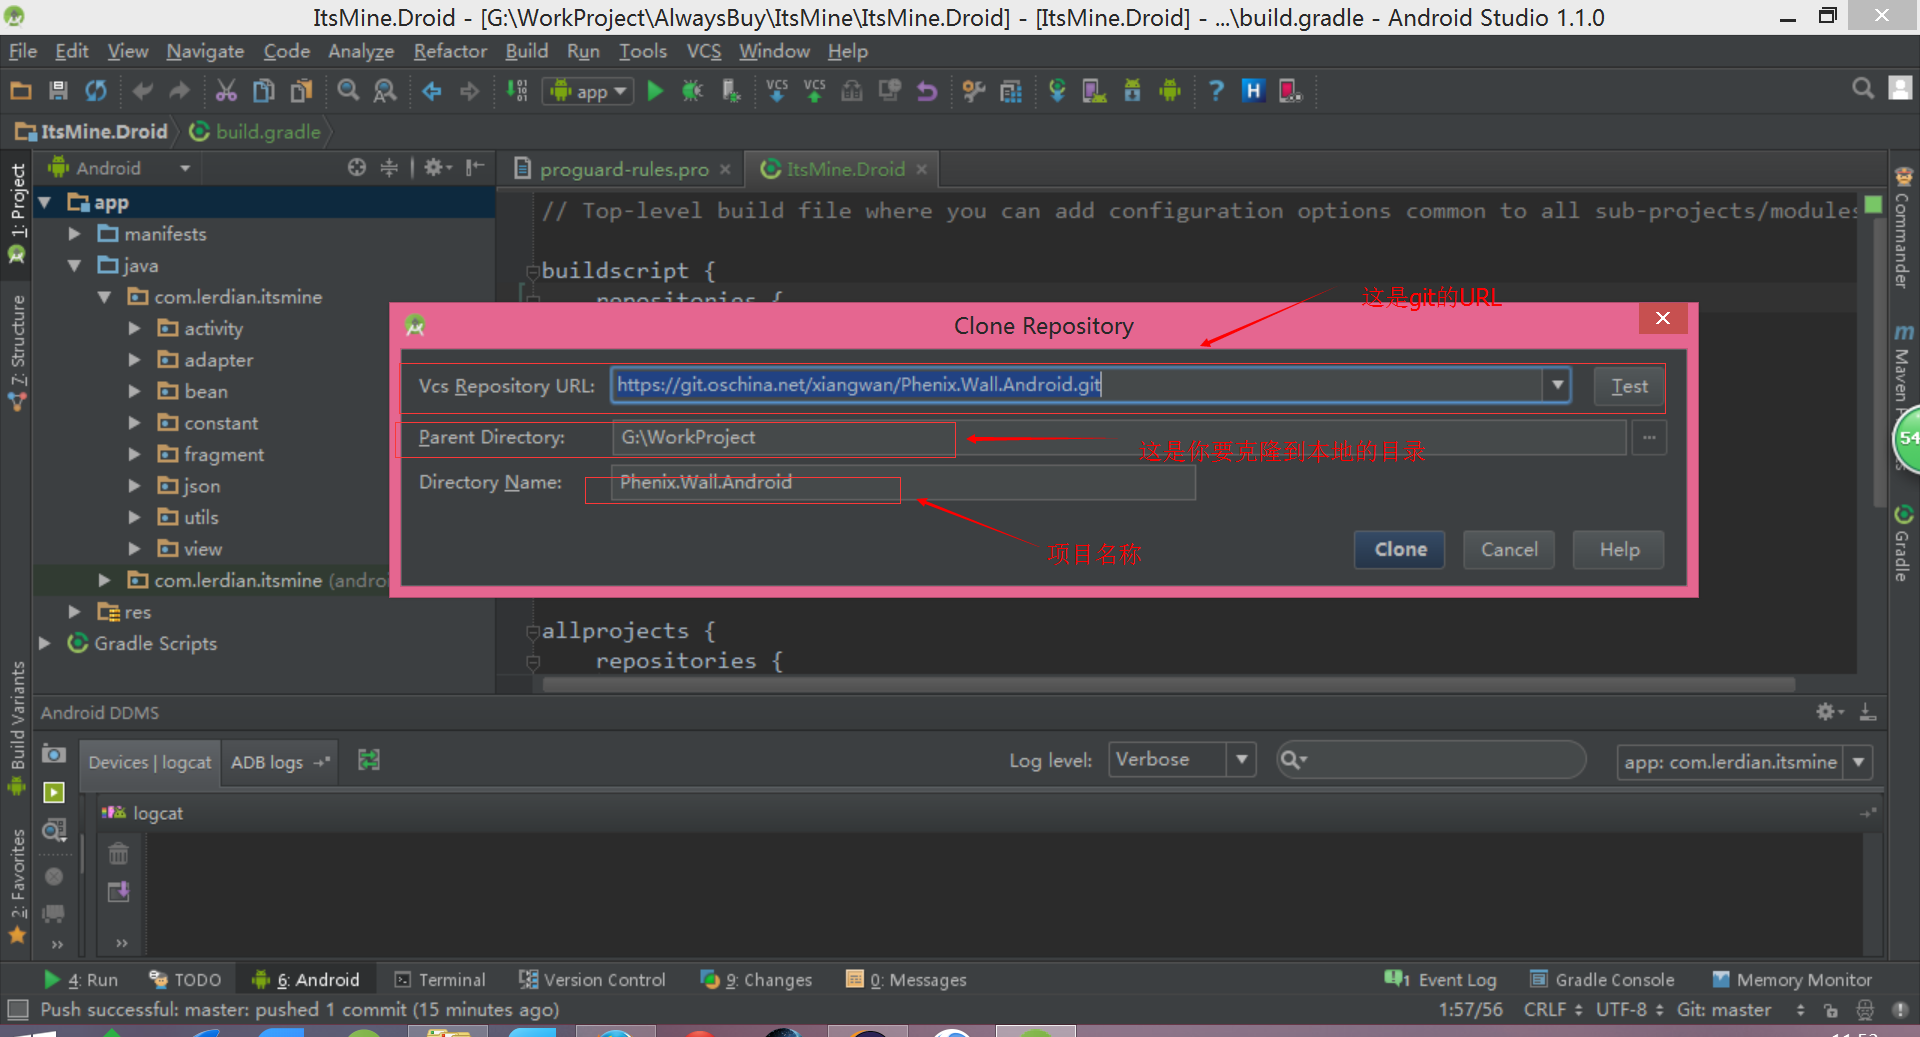Screen dimensions: 1920x1037
Task: Expand the activity package
Action: coord(134,328)
